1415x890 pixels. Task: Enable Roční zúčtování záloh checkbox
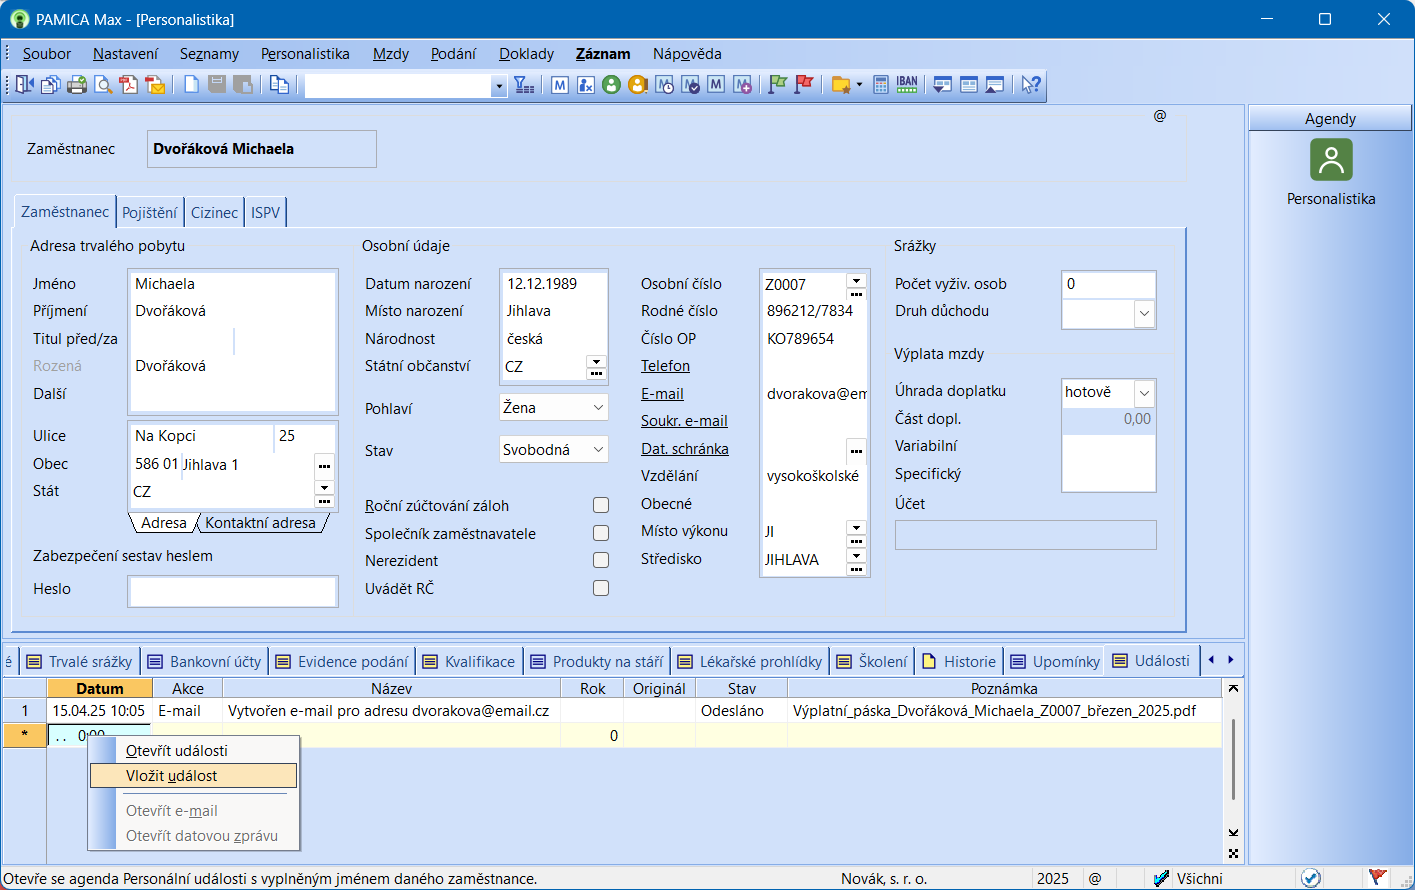601,505
